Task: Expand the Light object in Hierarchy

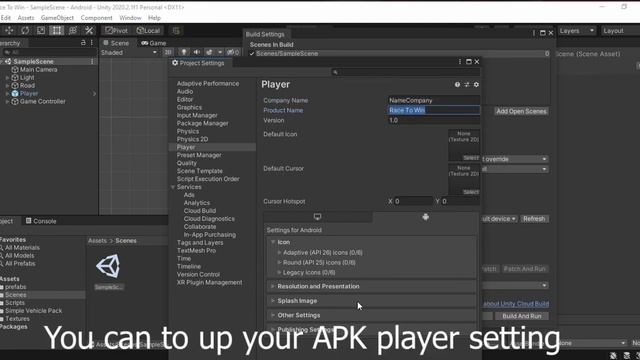Action: point(7,78)
